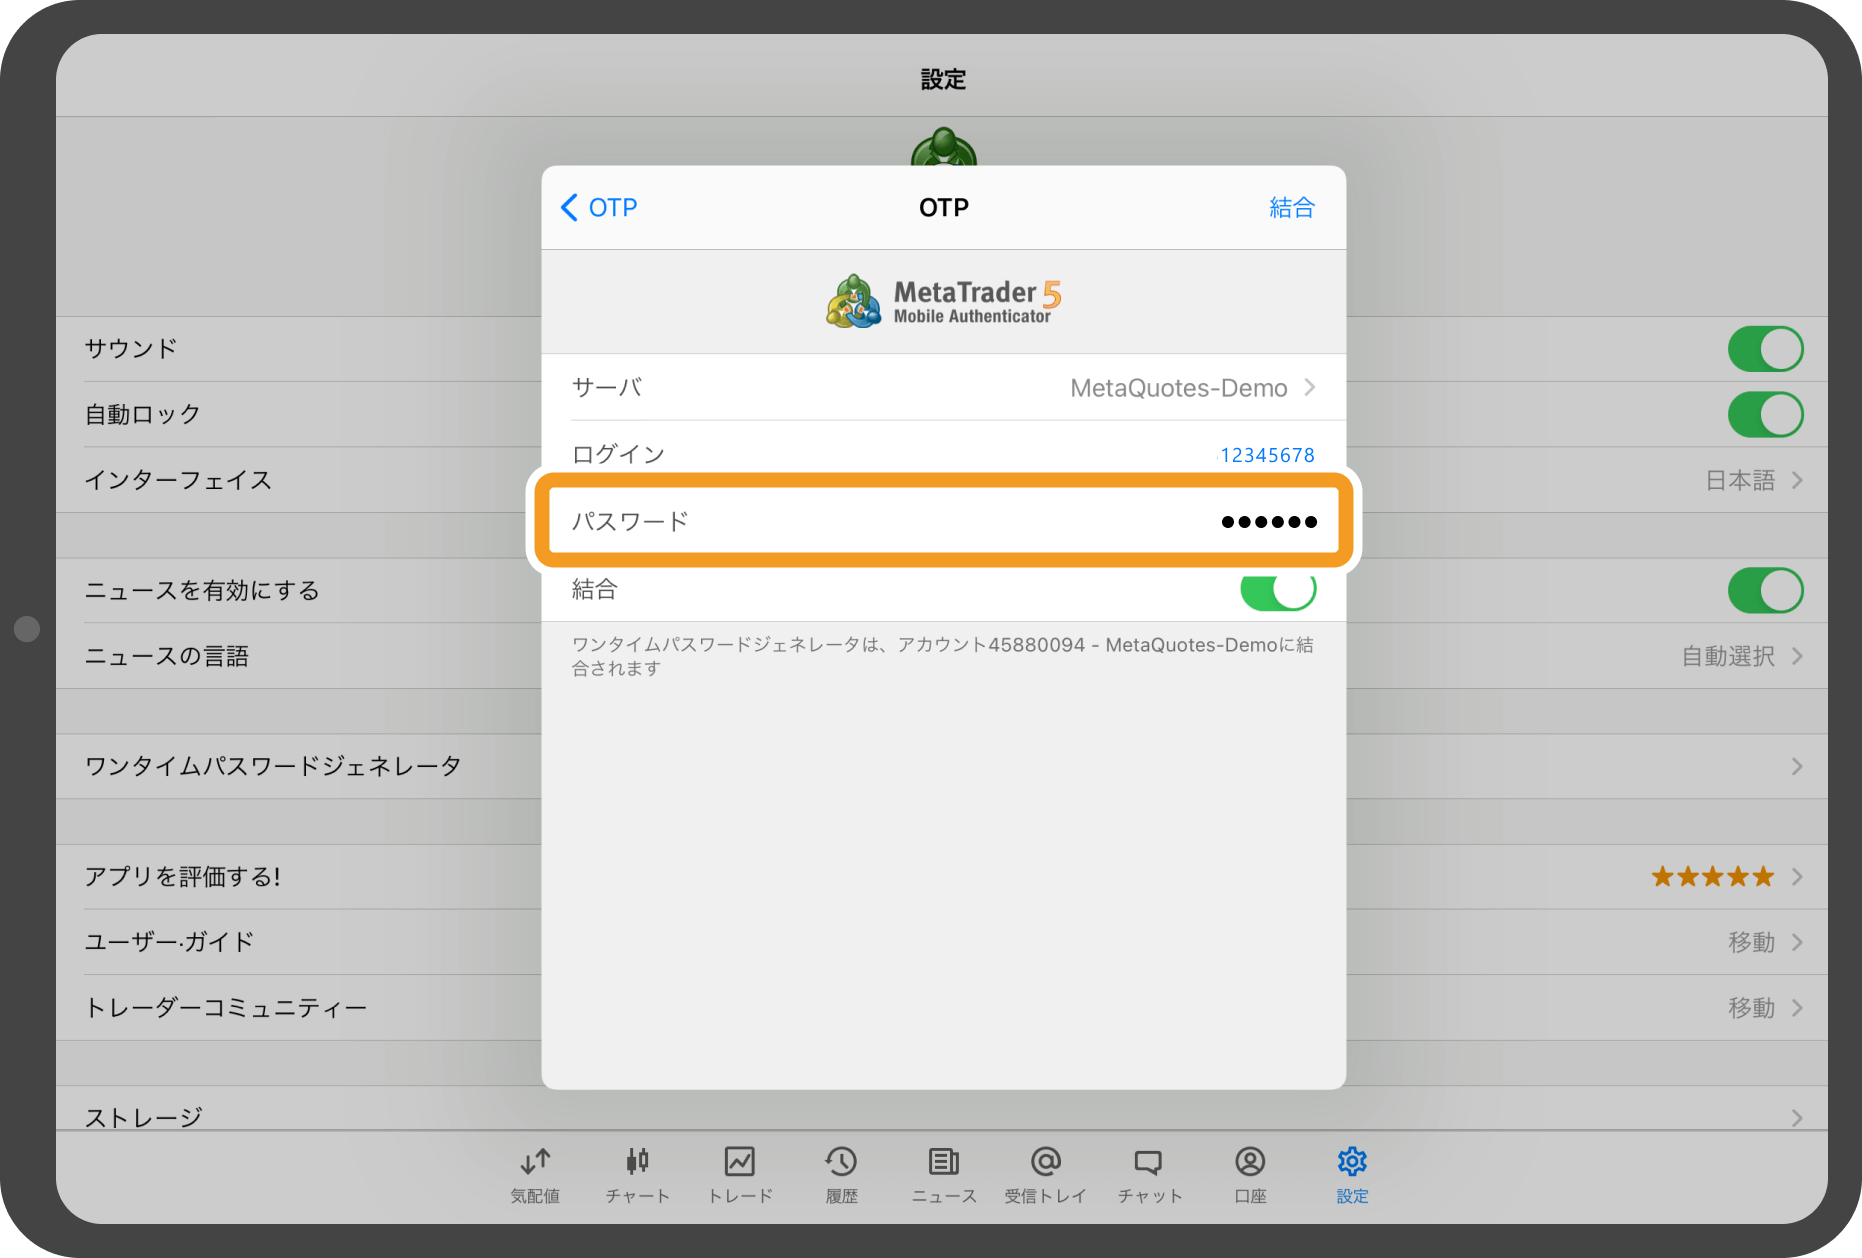Click the アプリを評価する! row
The image size is (1862, 1258).
[x=942, y=876]
